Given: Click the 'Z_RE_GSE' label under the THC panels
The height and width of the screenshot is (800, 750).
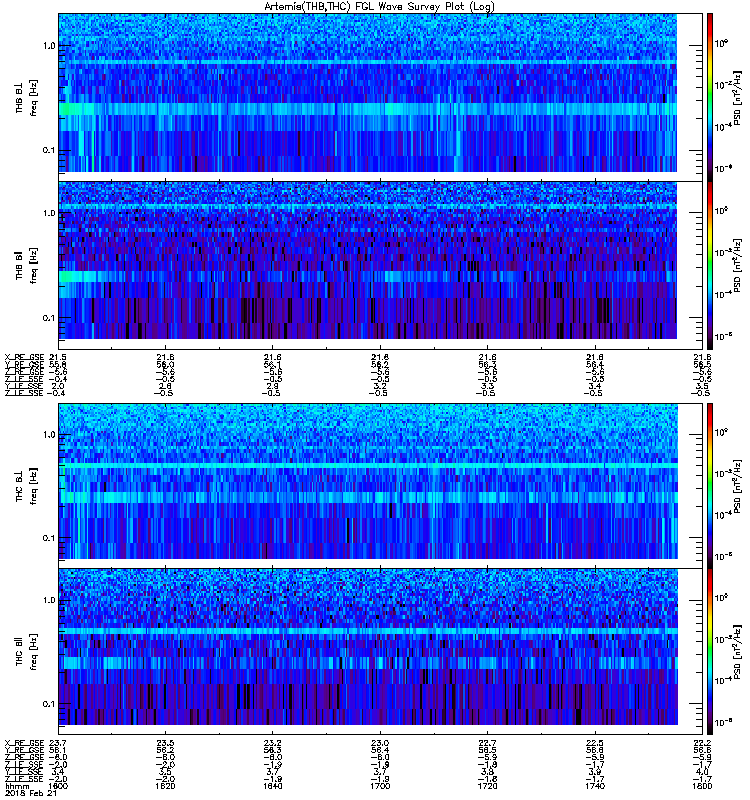Looking at the screenshot, I should (x=24, y=757).
